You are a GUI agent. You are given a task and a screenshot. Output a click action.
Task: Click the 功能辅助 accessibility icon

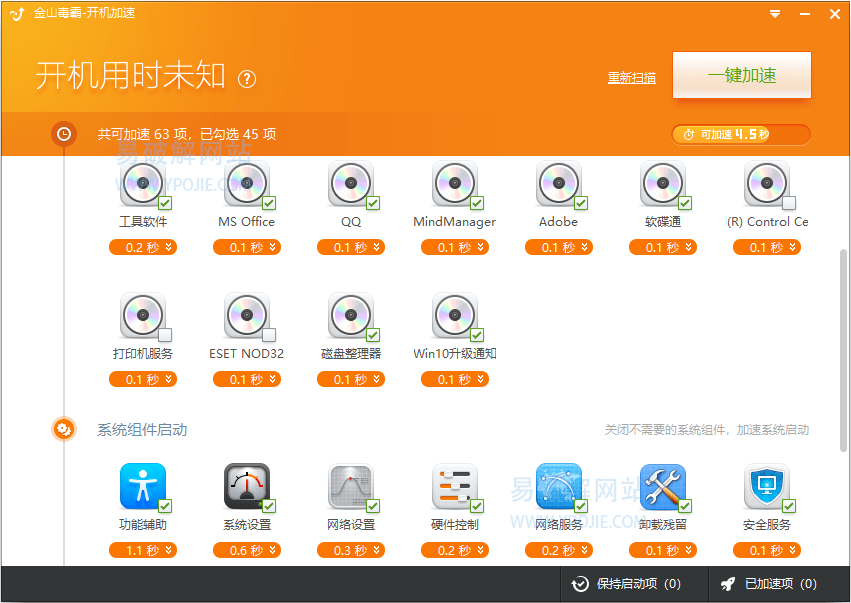(x=143, y=486)
